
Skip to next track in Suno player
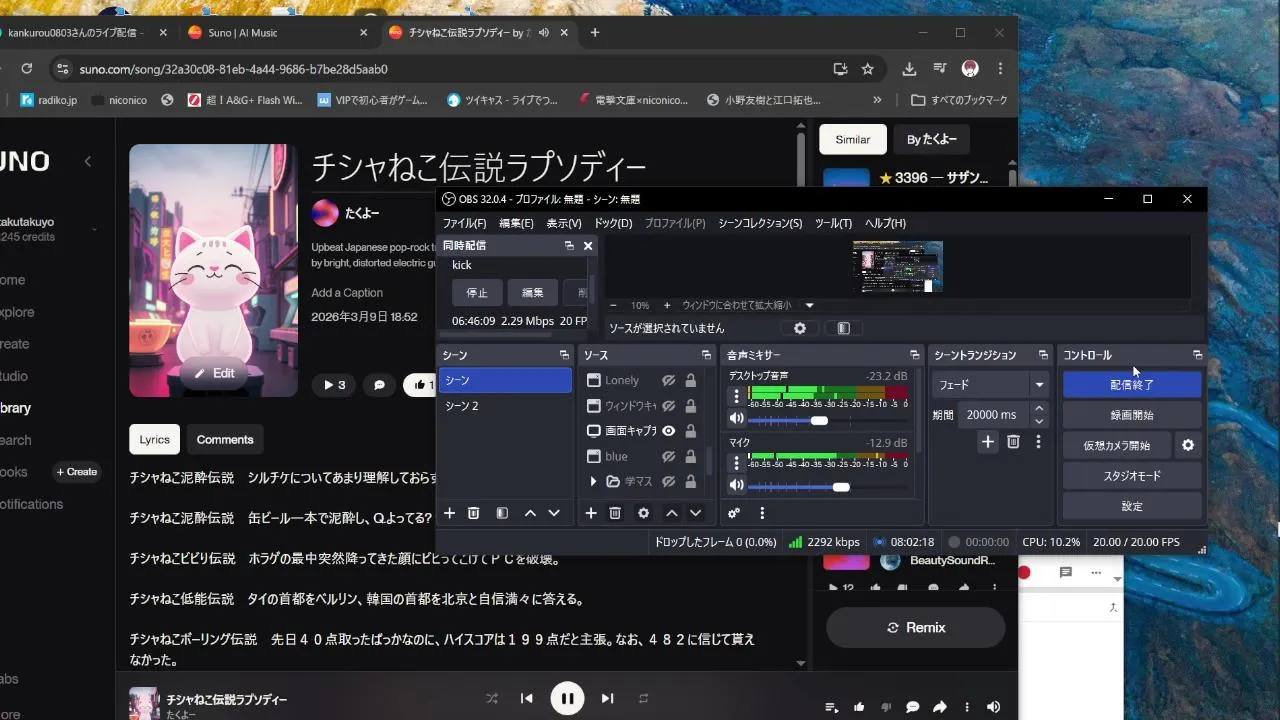(607, 698)
